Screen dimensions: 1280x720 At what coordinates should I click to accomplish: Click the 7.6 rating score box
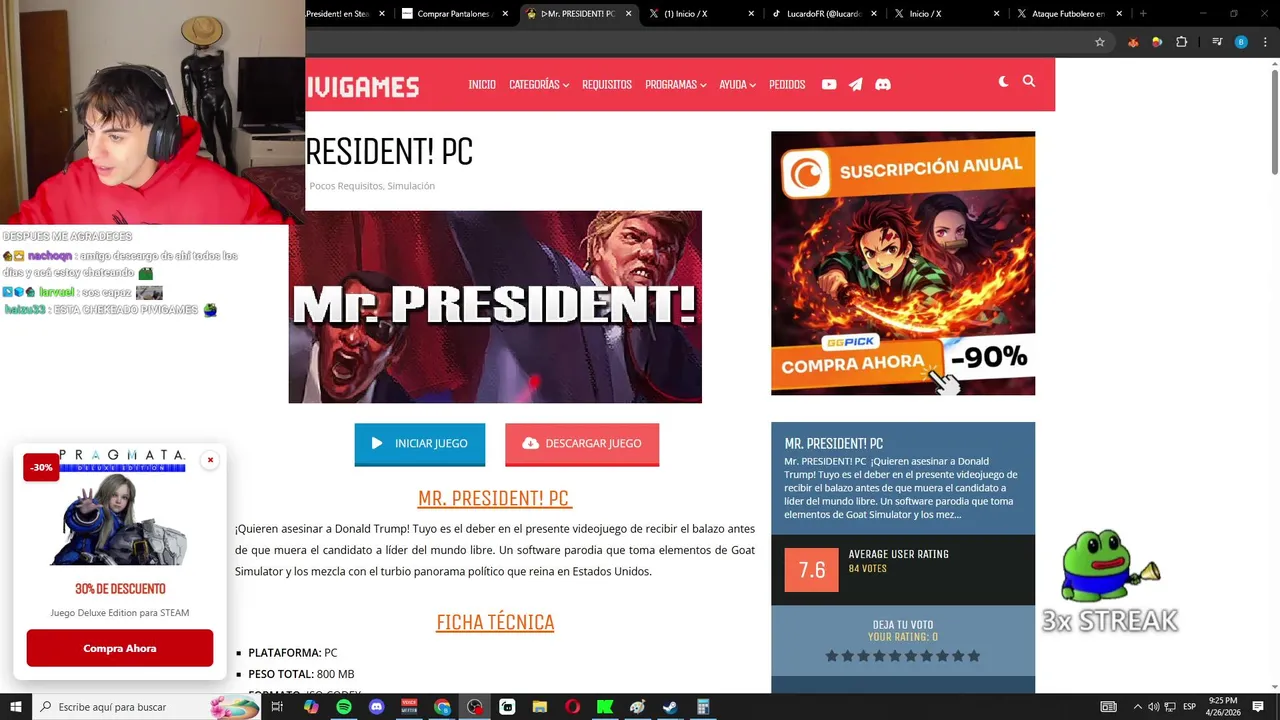point(811,570)
